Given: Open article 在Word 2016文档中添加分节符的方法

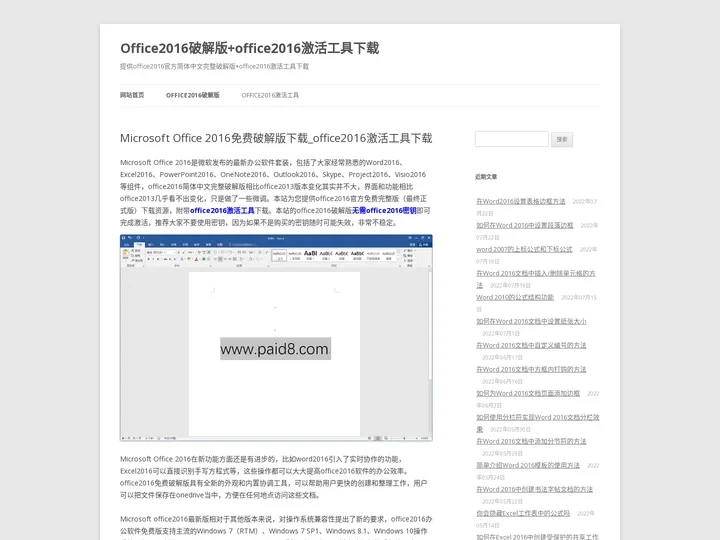Looking at the screenshot, I should click(x=531, y=441).
